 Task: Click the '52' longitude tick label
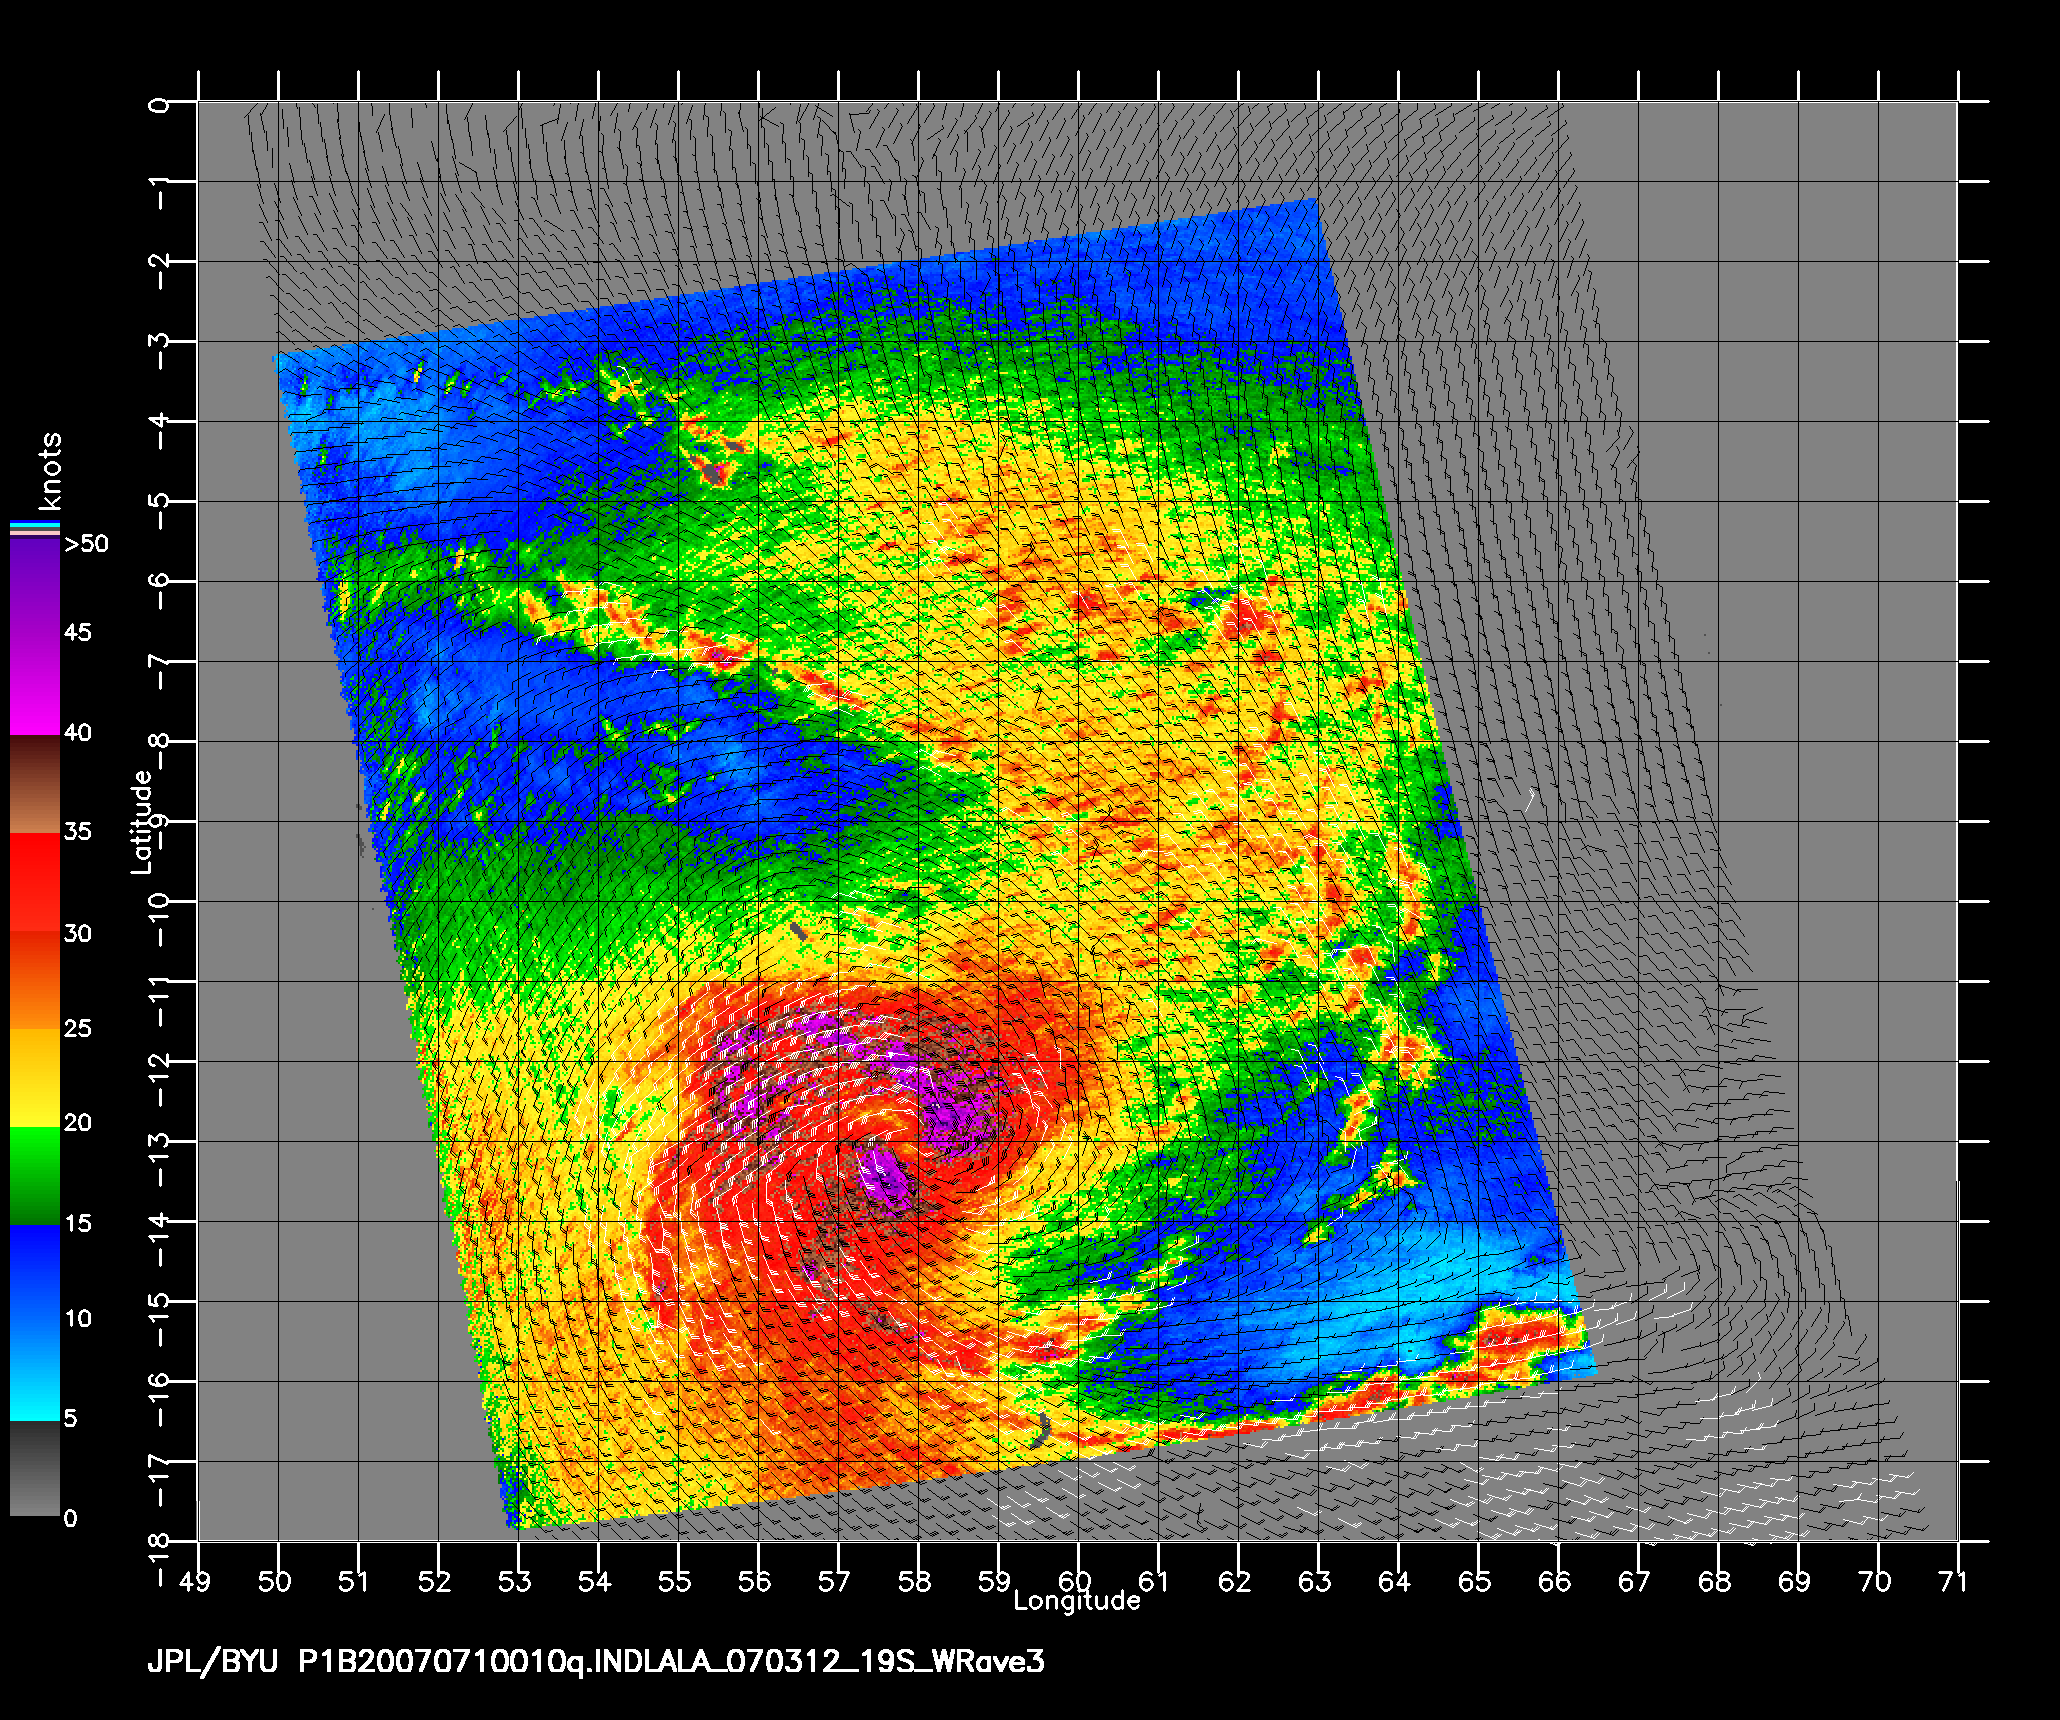(x=435, y=1581)
